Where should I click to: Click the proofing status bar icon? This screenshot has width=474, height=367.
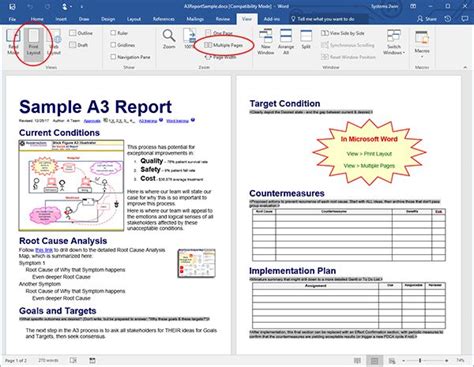pos(74,360)
